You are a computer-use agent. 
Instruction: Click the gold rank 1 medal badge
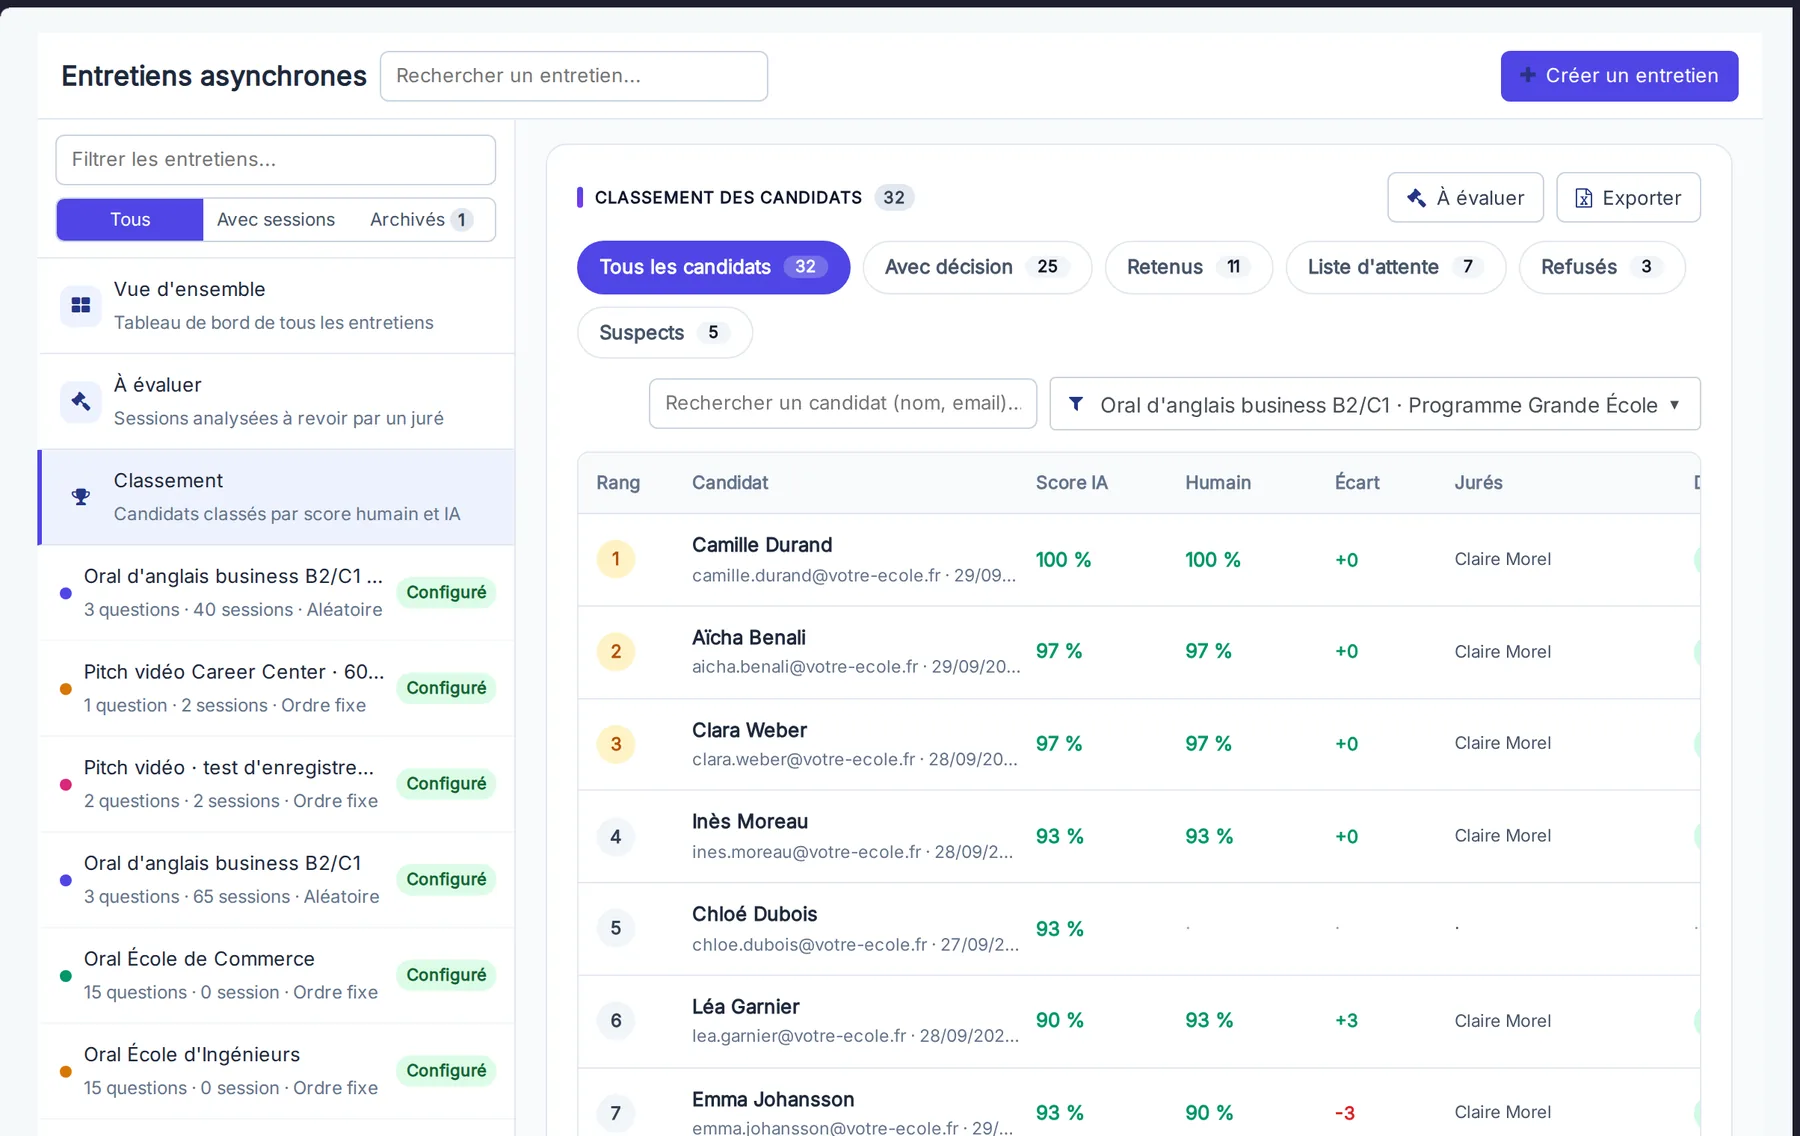click(616, 559)
